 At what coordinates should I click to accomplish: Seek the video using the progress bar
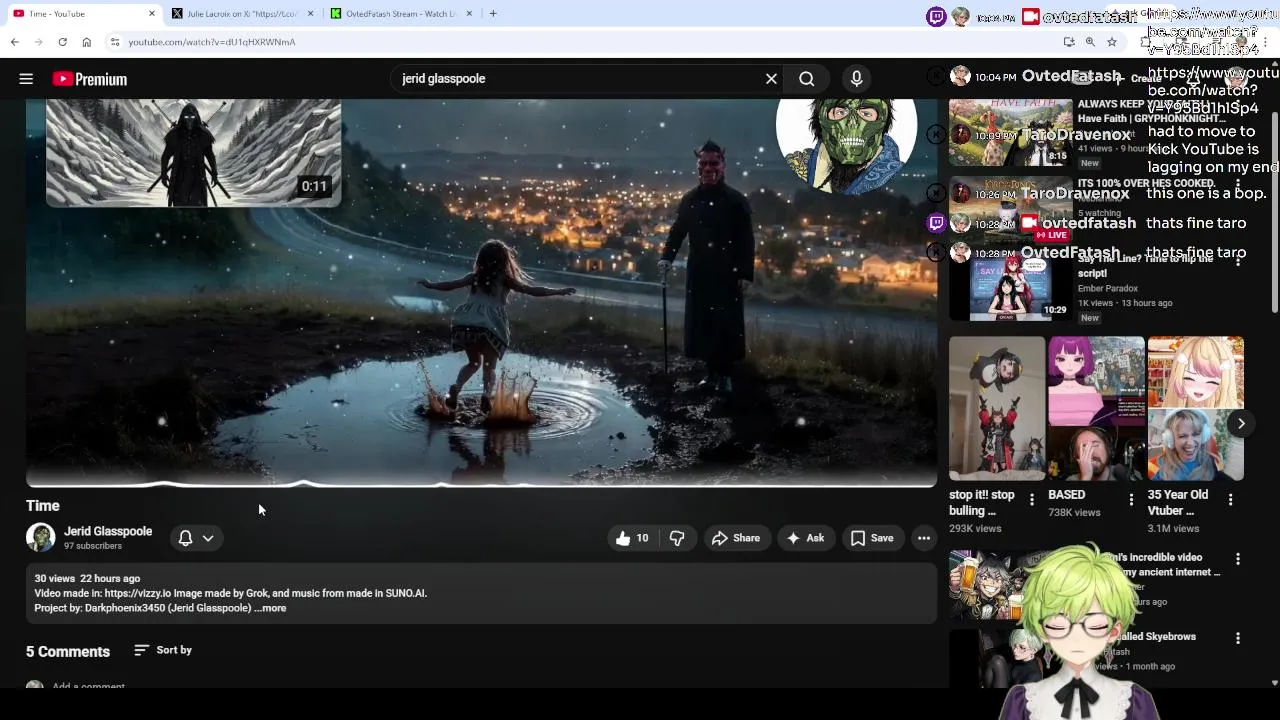(x=481, y=485)
